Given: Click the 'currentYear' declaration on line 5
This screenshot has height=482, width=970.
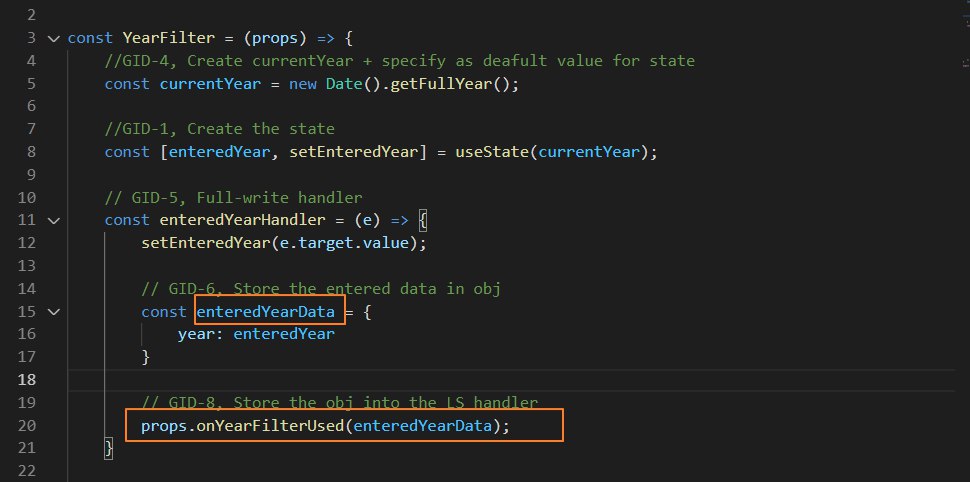Looking at the screenshot, I should click(210, 84).
